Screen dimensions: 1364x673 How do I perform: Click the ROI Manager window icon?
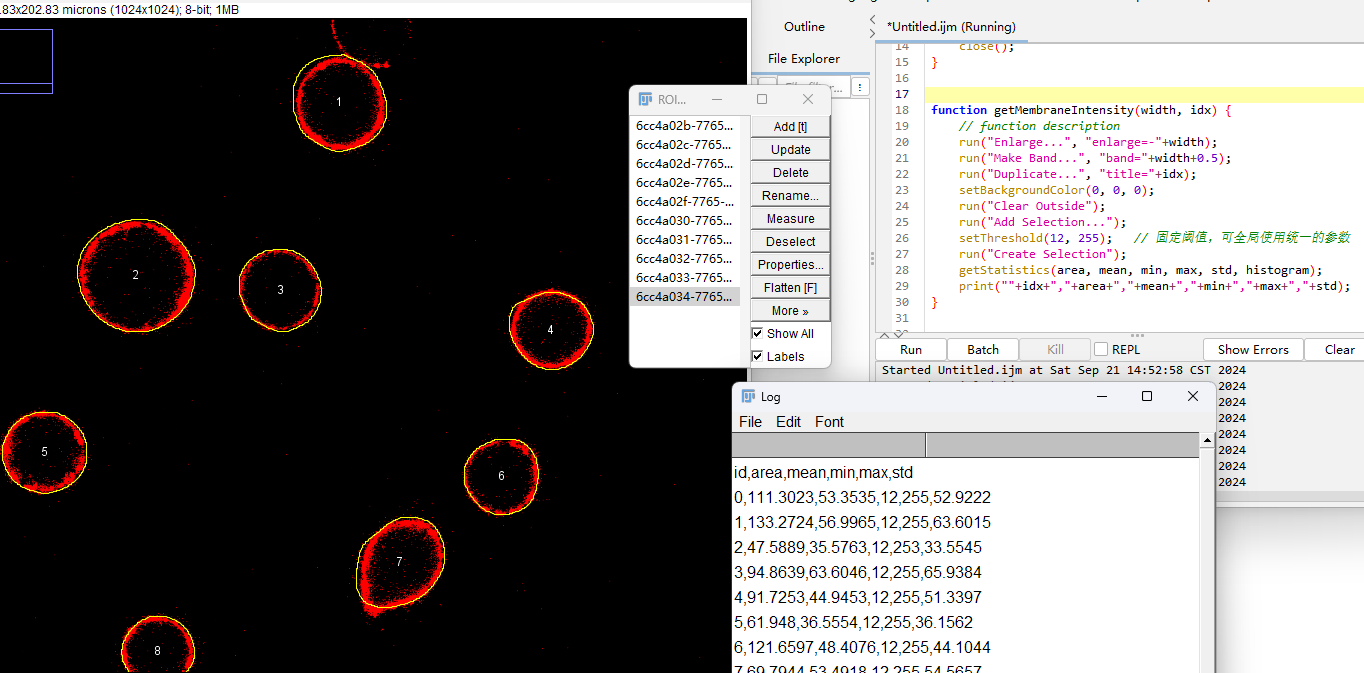(645, 100)
